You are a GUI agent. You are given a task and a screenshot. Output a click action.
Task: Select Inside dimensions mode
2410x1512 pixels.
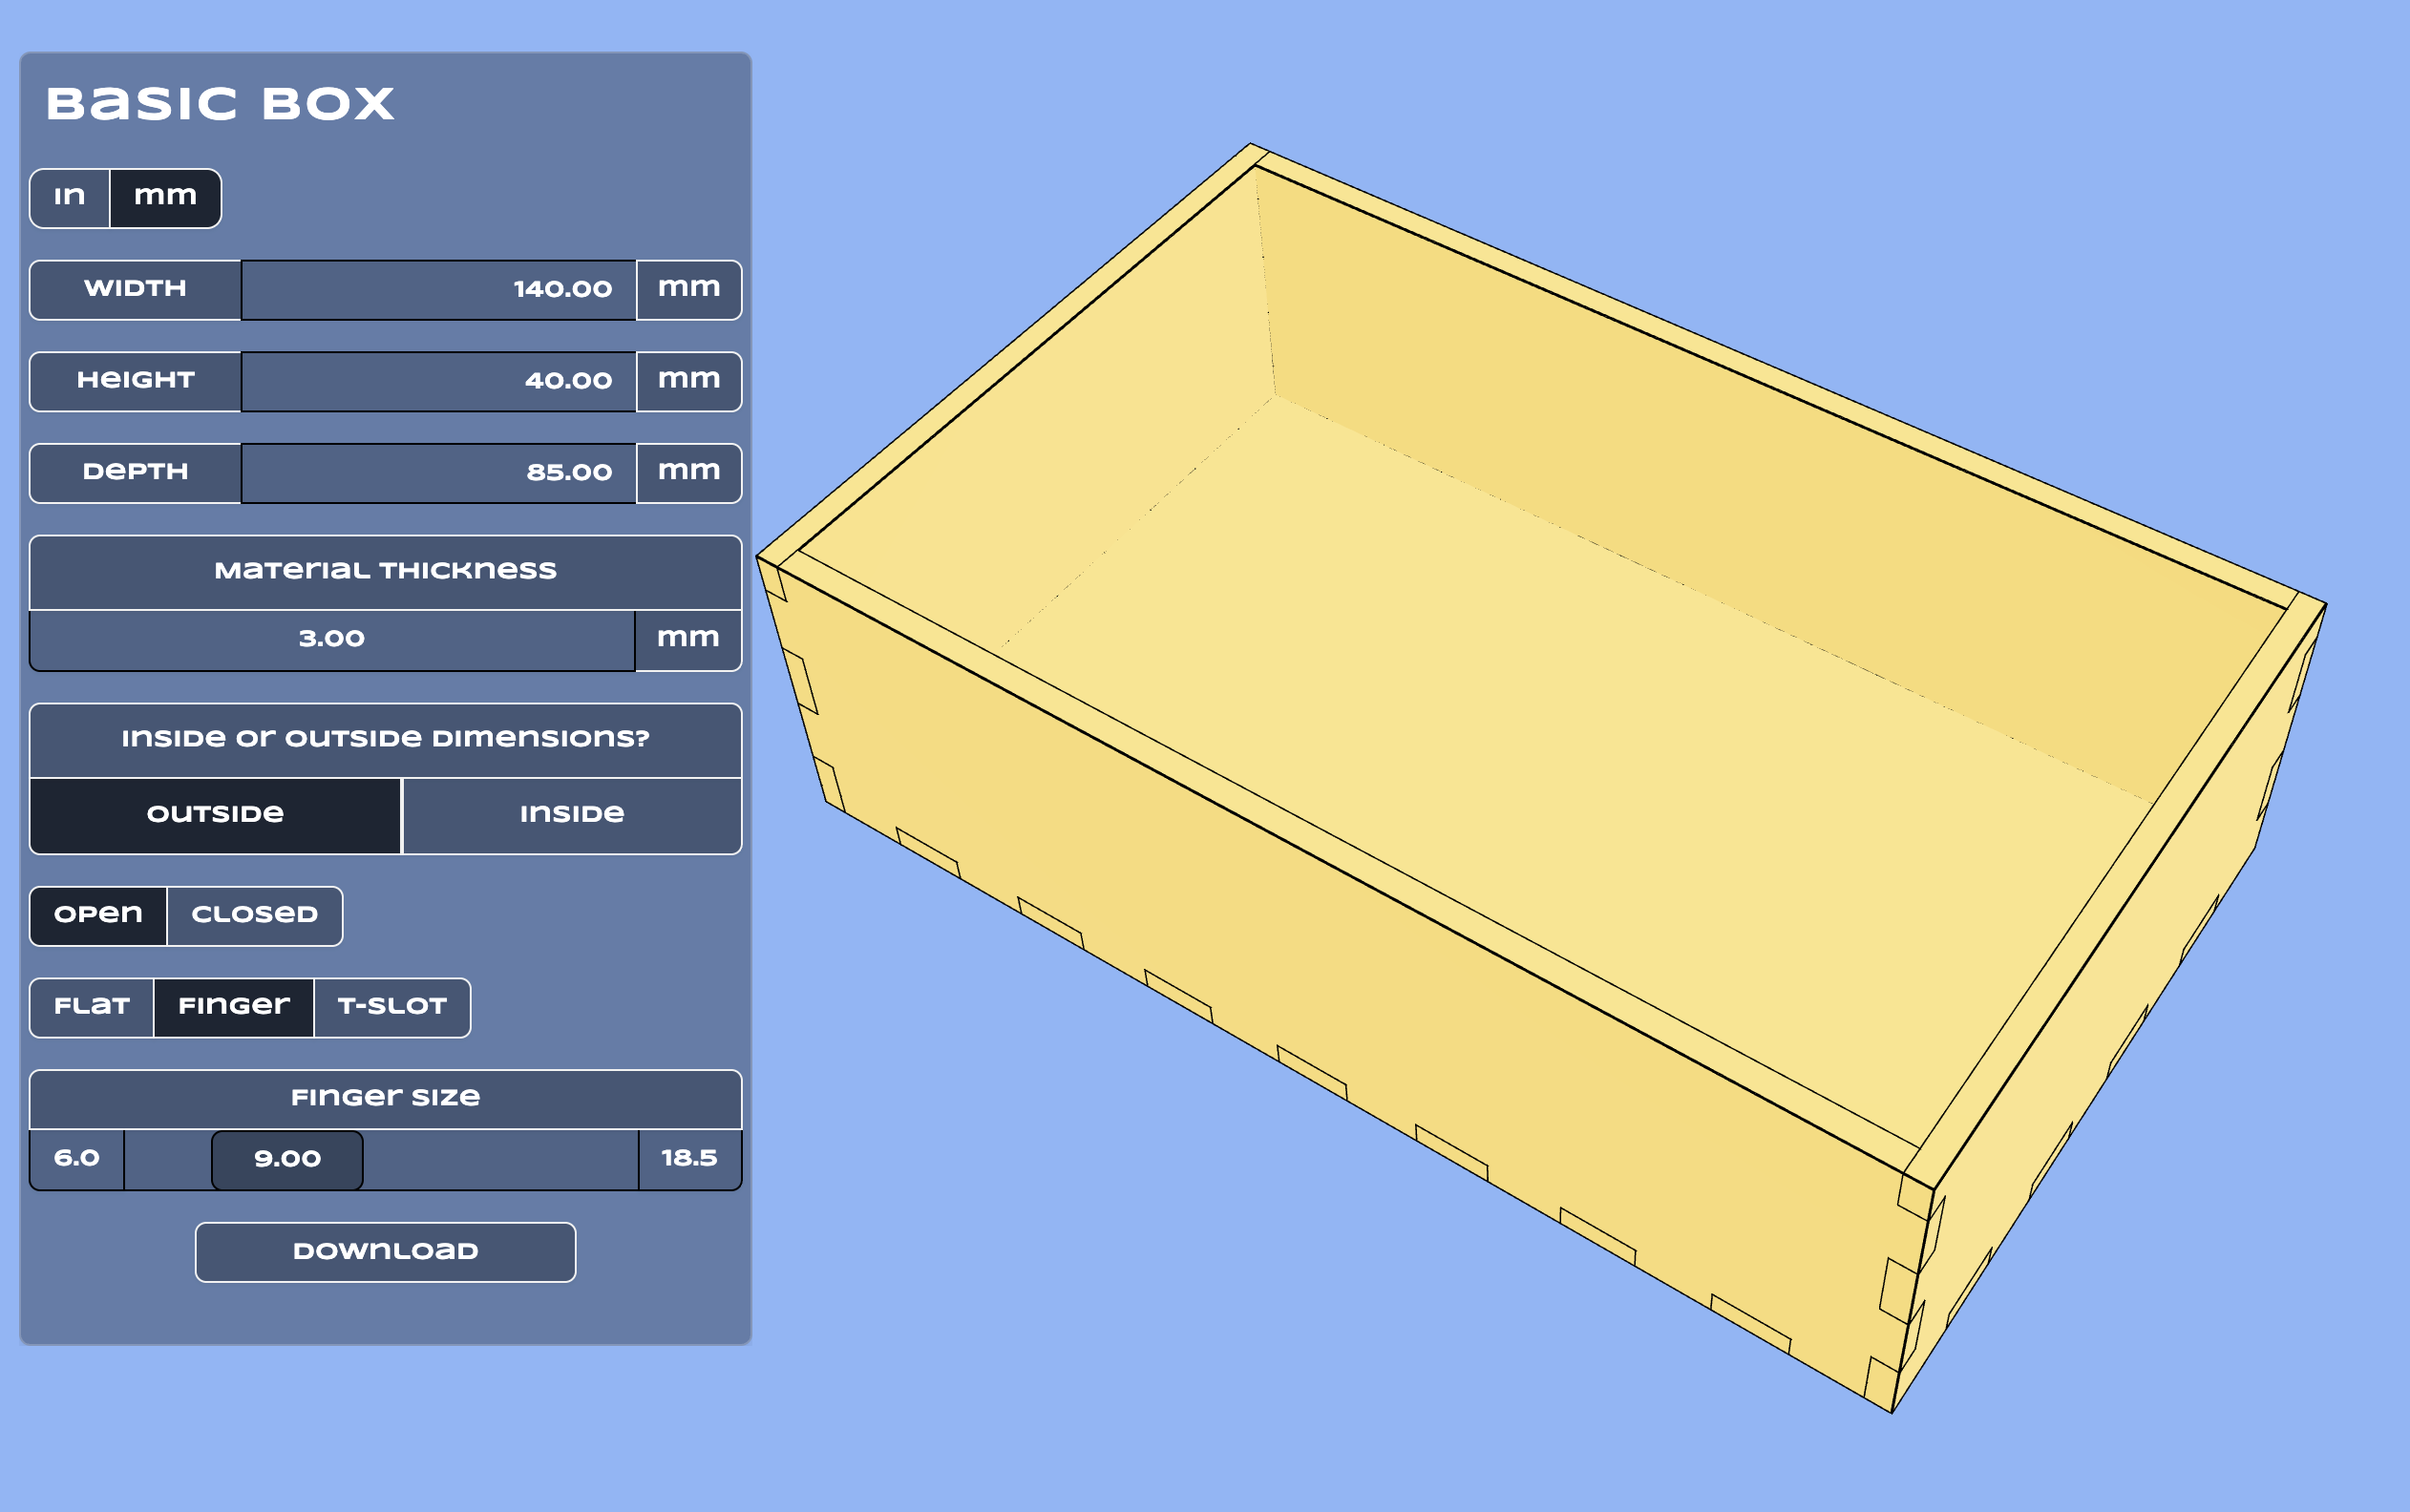tap(571, 815)
